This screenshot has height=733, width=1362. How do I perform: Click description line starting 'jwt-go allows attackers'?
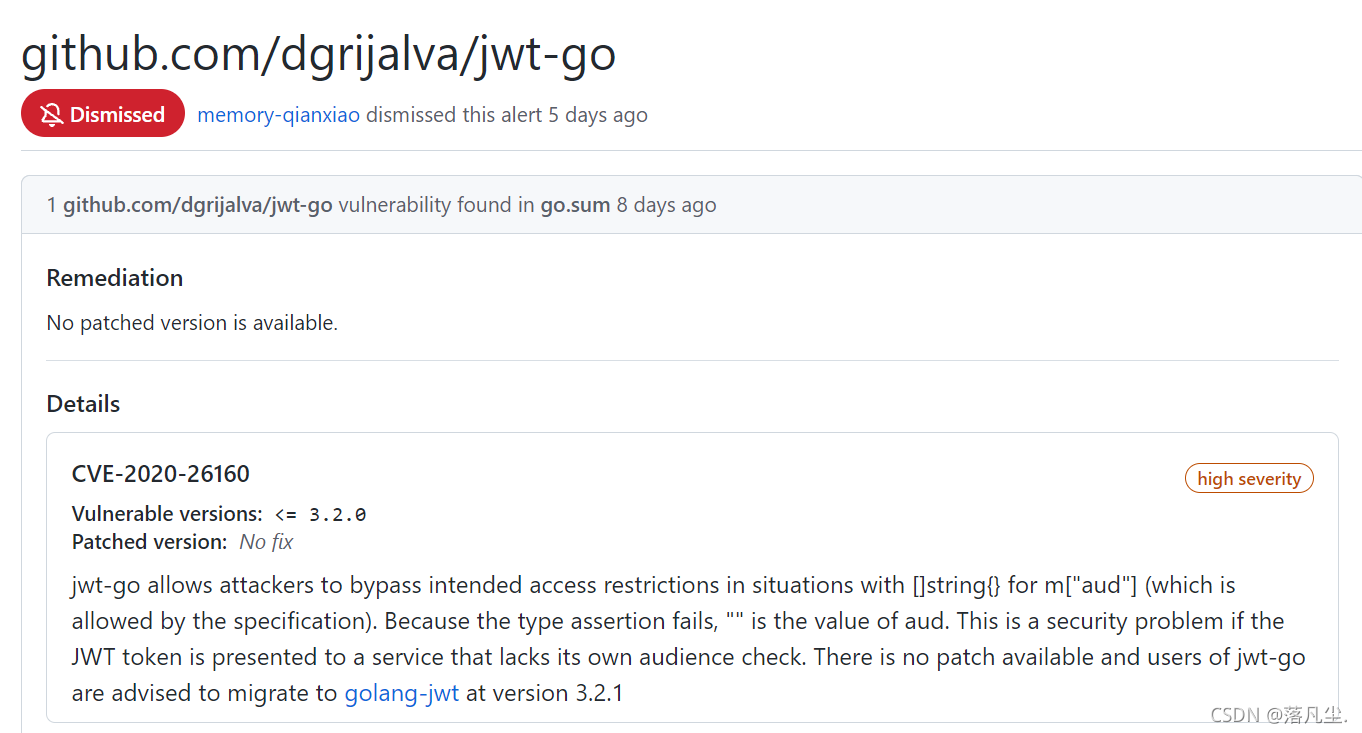tap(654, 585)
